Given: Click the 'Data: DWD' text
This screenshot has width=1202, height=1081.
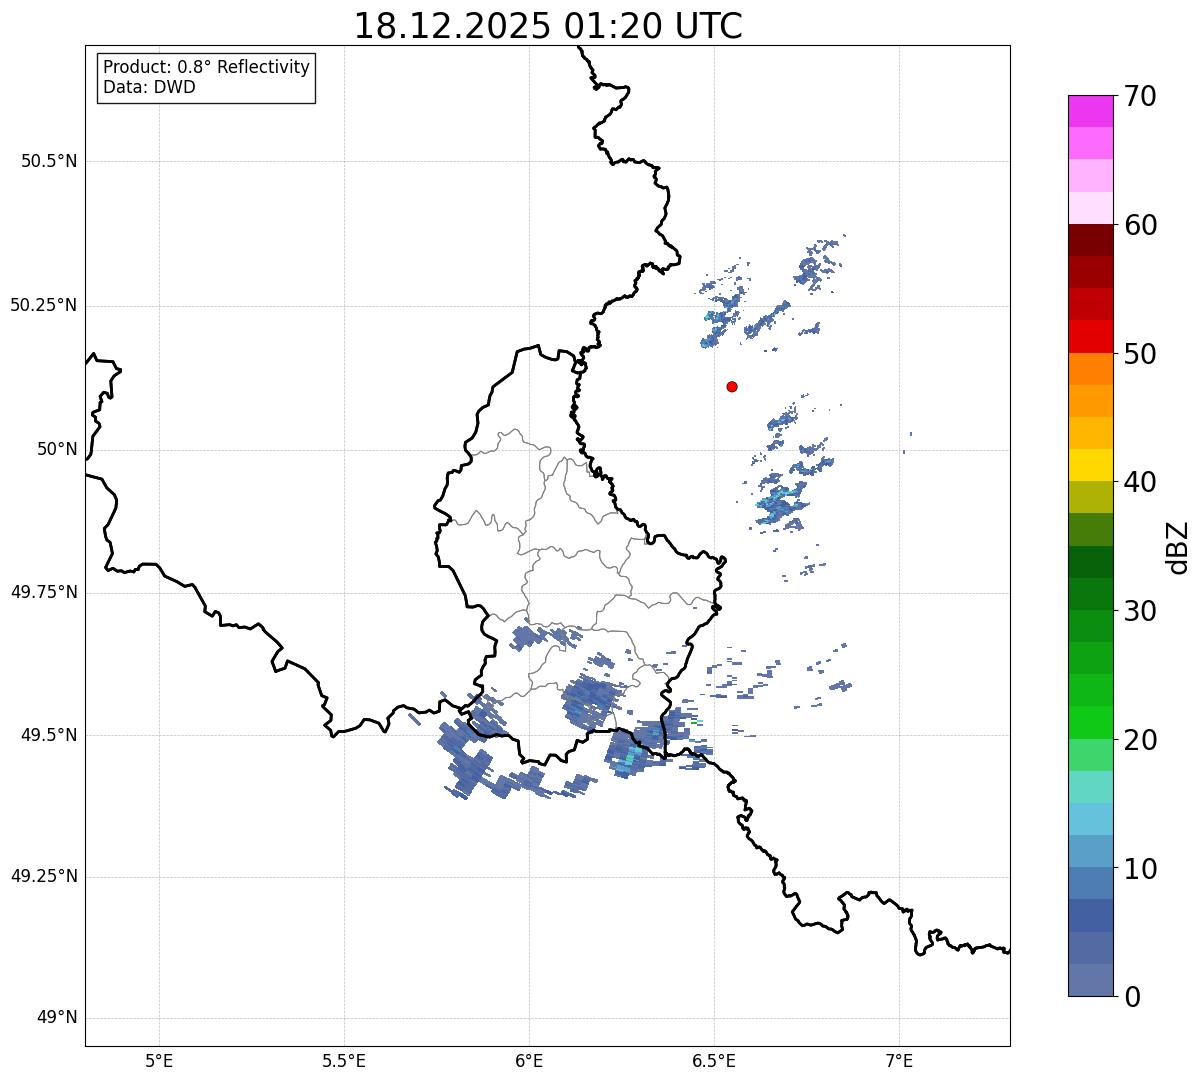Looking at the screenshot, I should click(150, 87).
